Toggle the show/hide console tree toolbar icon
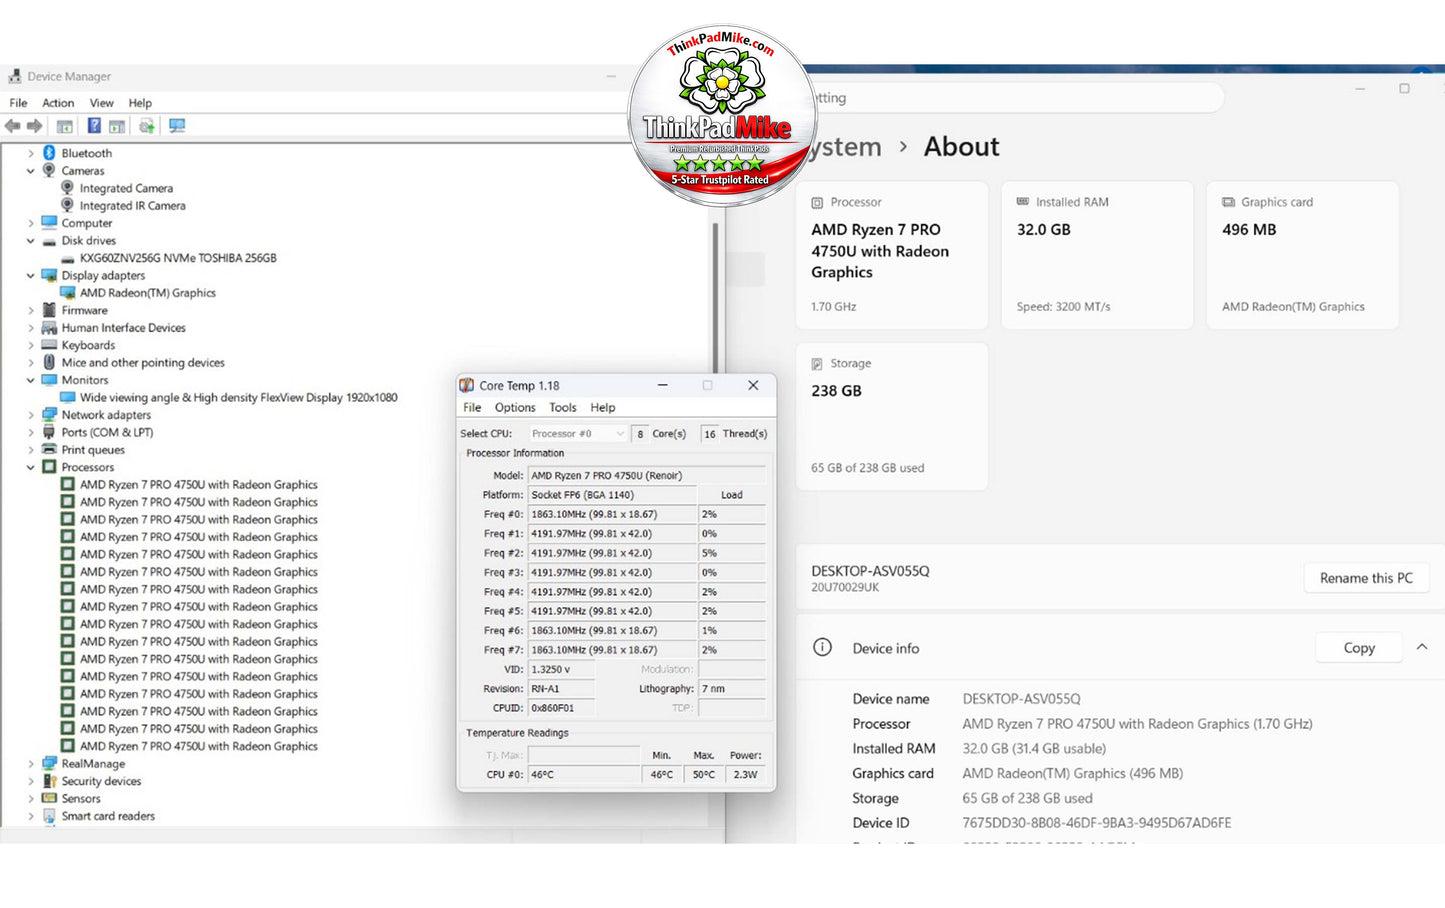 65,126
